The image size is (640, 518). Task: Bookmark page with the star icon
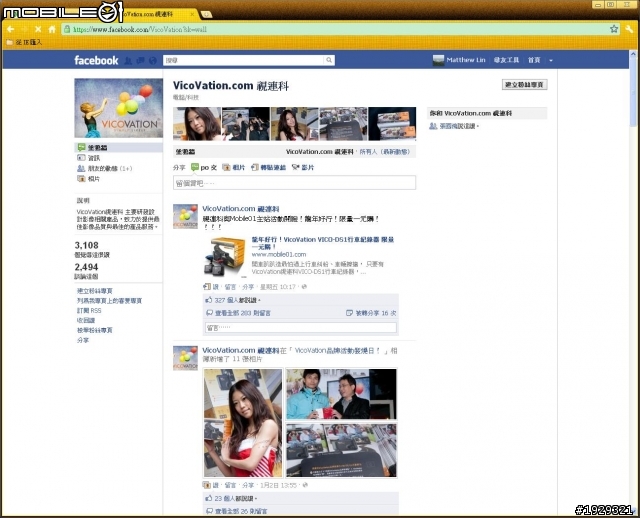tap(614, 29)
